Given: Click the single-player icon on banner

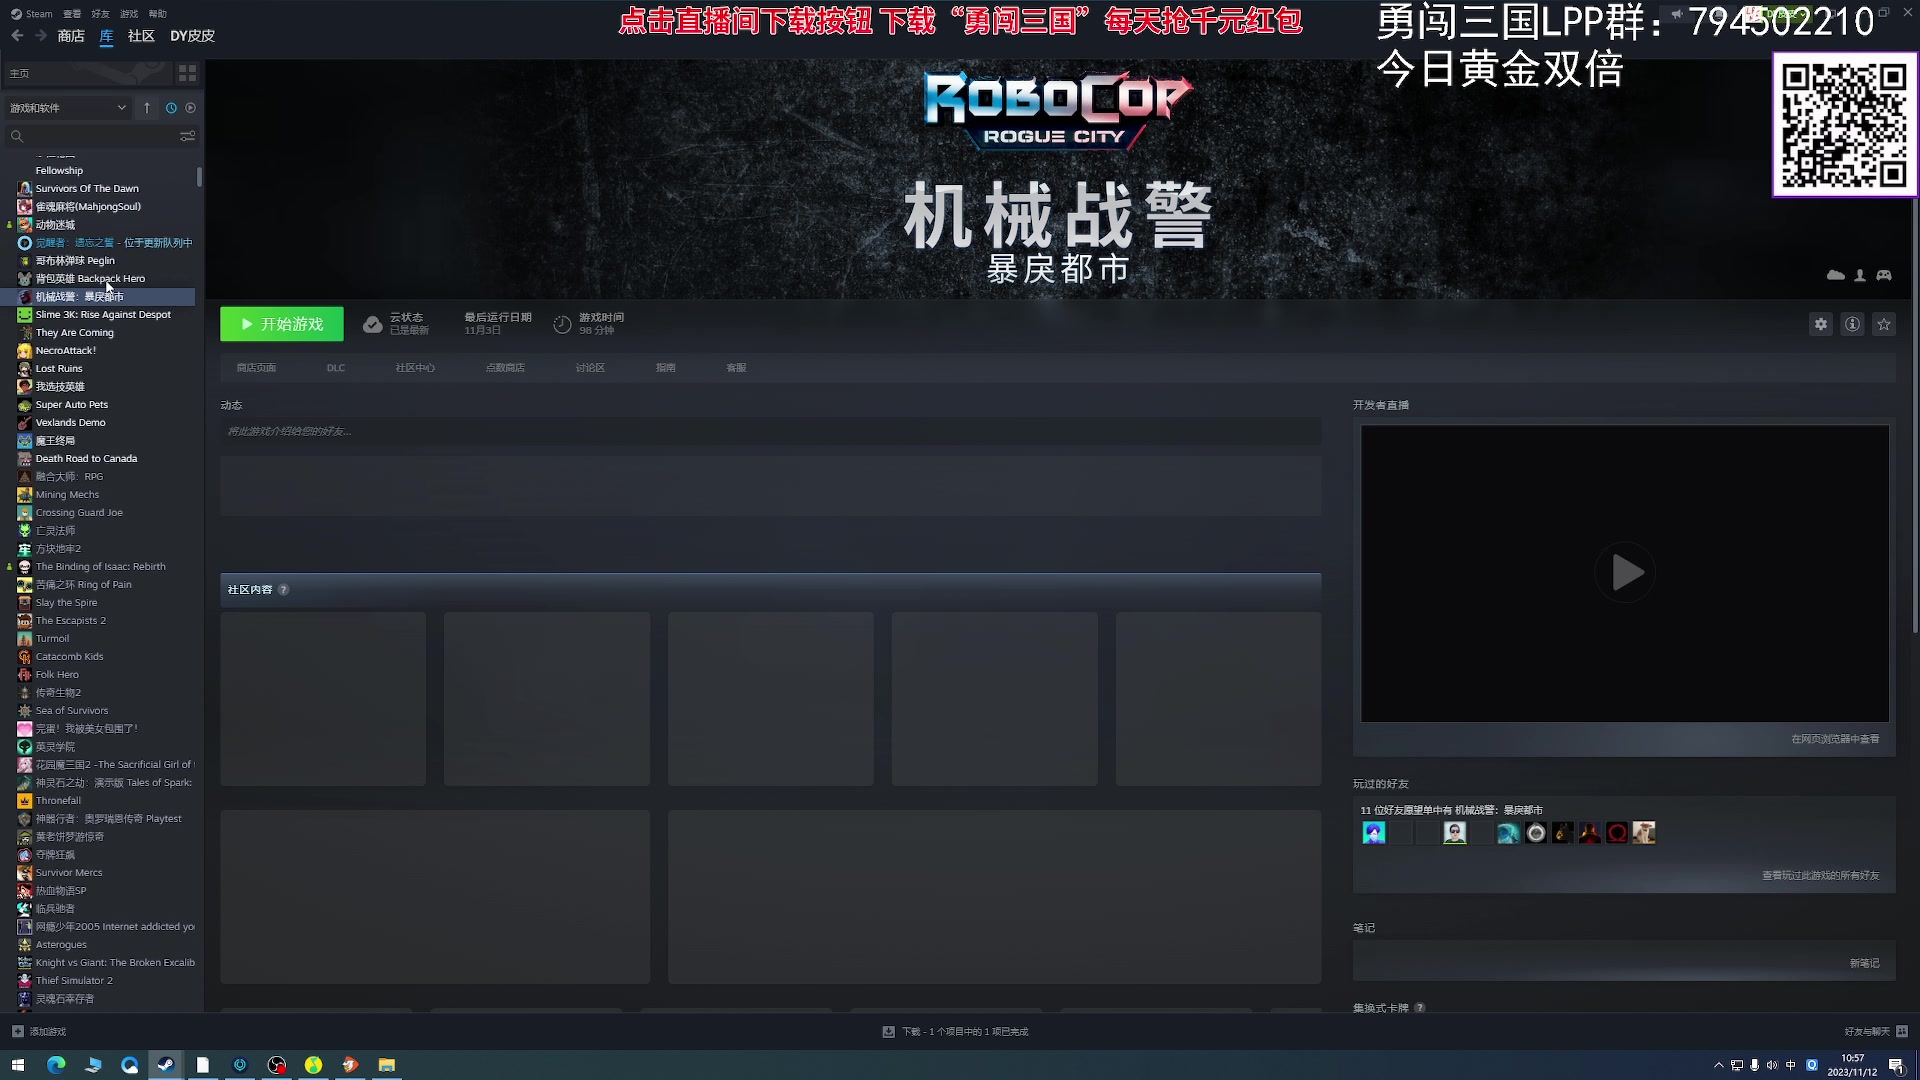Looking at the screenshot, I should (1860, 275).
